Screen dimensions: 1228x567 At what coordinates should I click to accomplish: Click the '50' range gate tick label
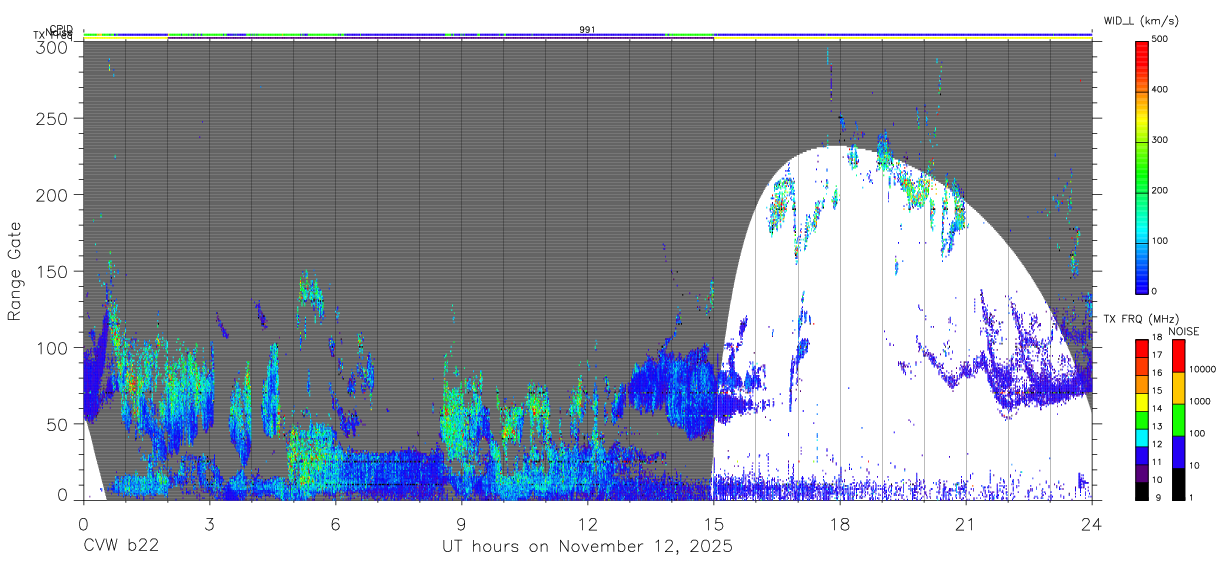point(59,424)
